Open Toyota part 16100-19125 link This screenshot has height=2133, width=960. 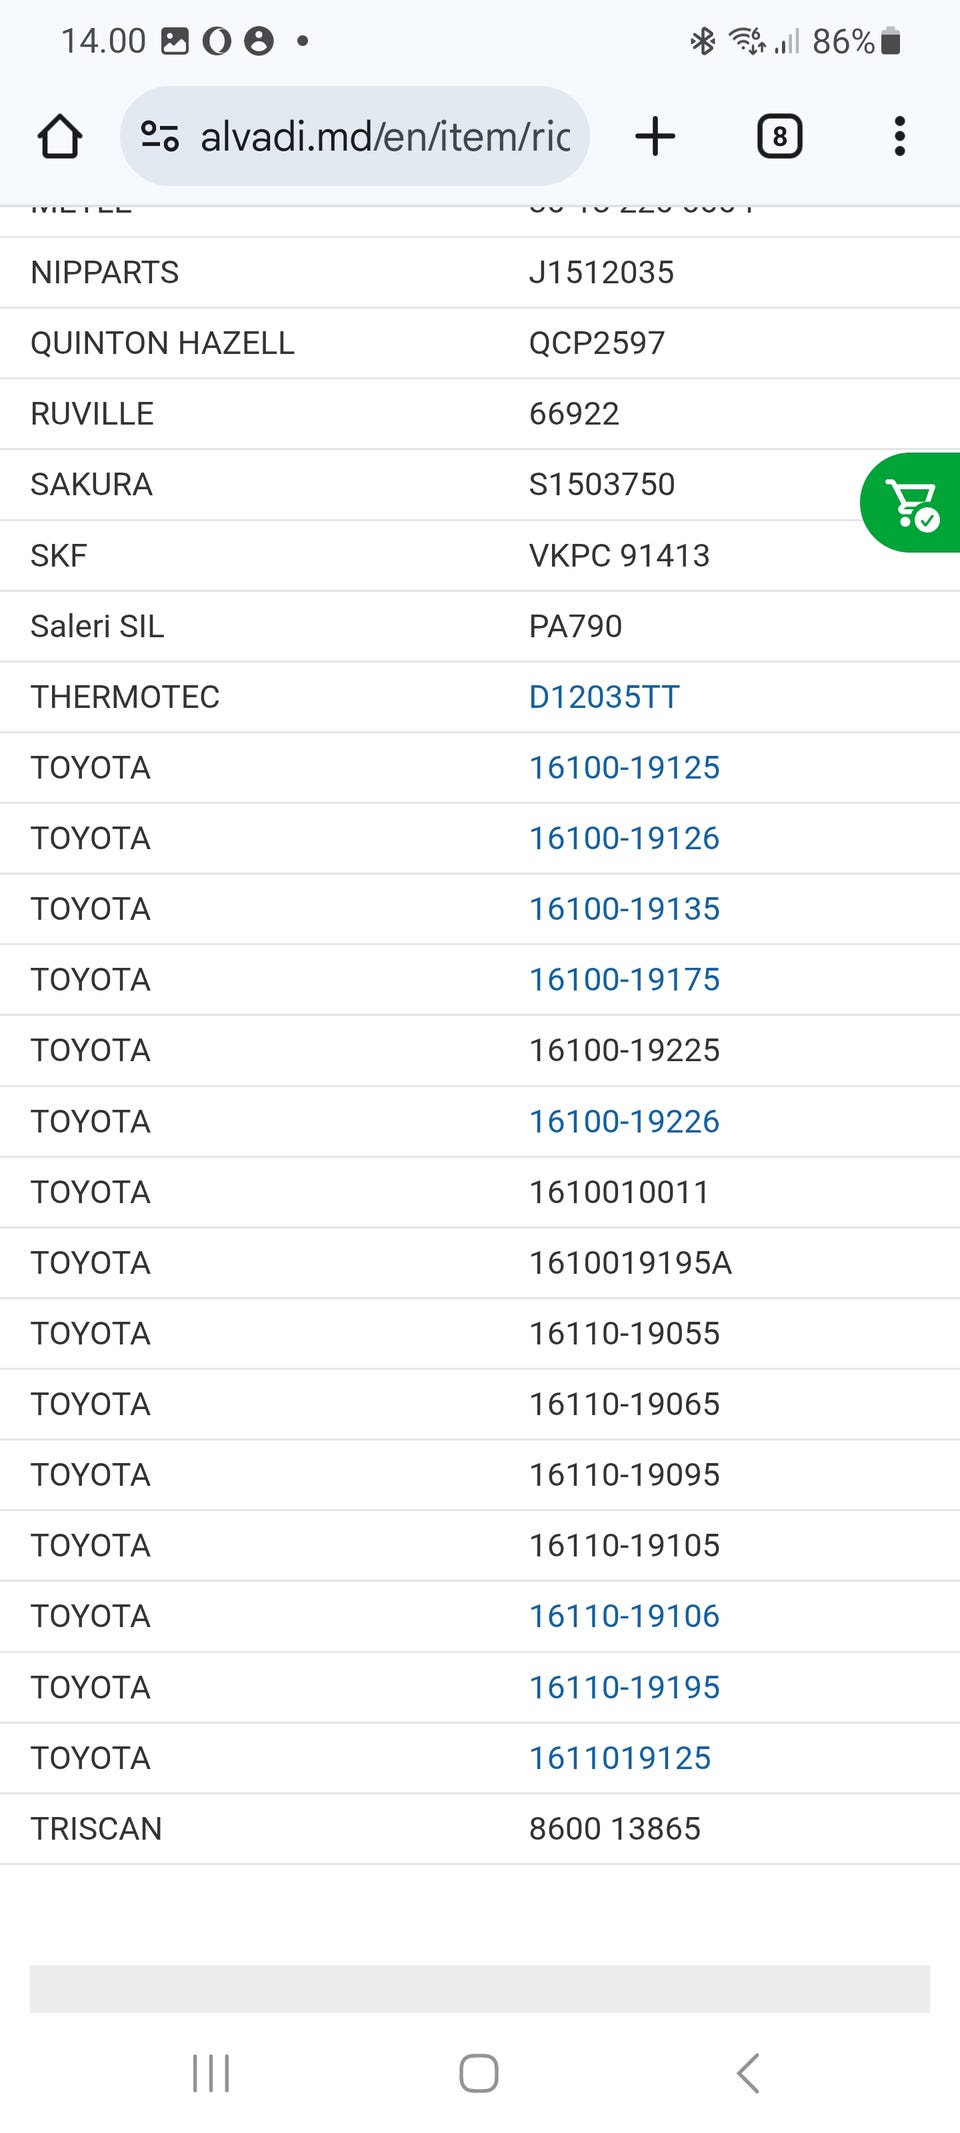coord(624,767)
